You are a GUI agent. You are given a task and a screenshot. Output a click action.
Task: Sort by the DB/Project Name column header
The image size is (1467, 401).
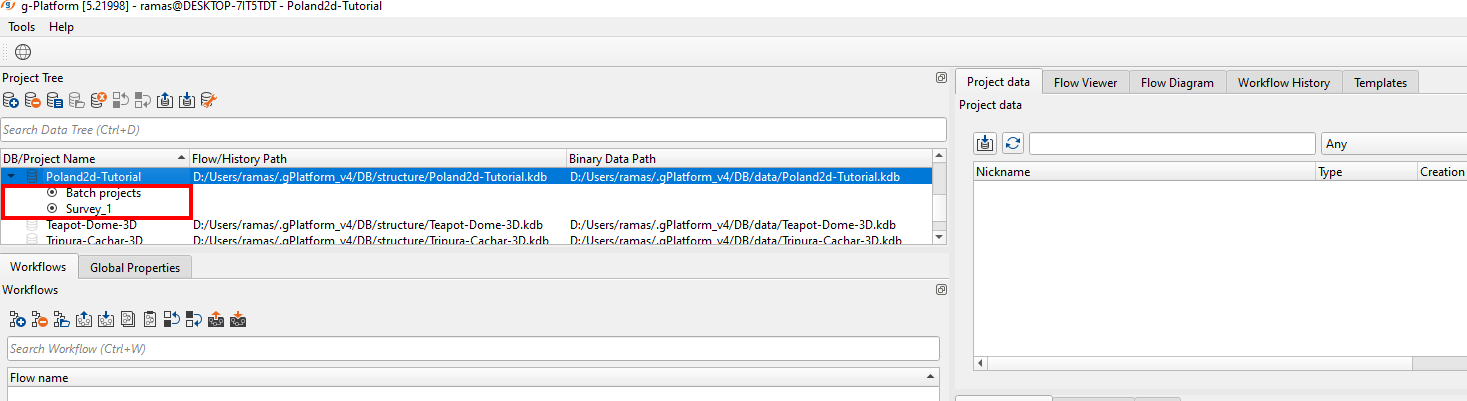(x=95, y=158)
